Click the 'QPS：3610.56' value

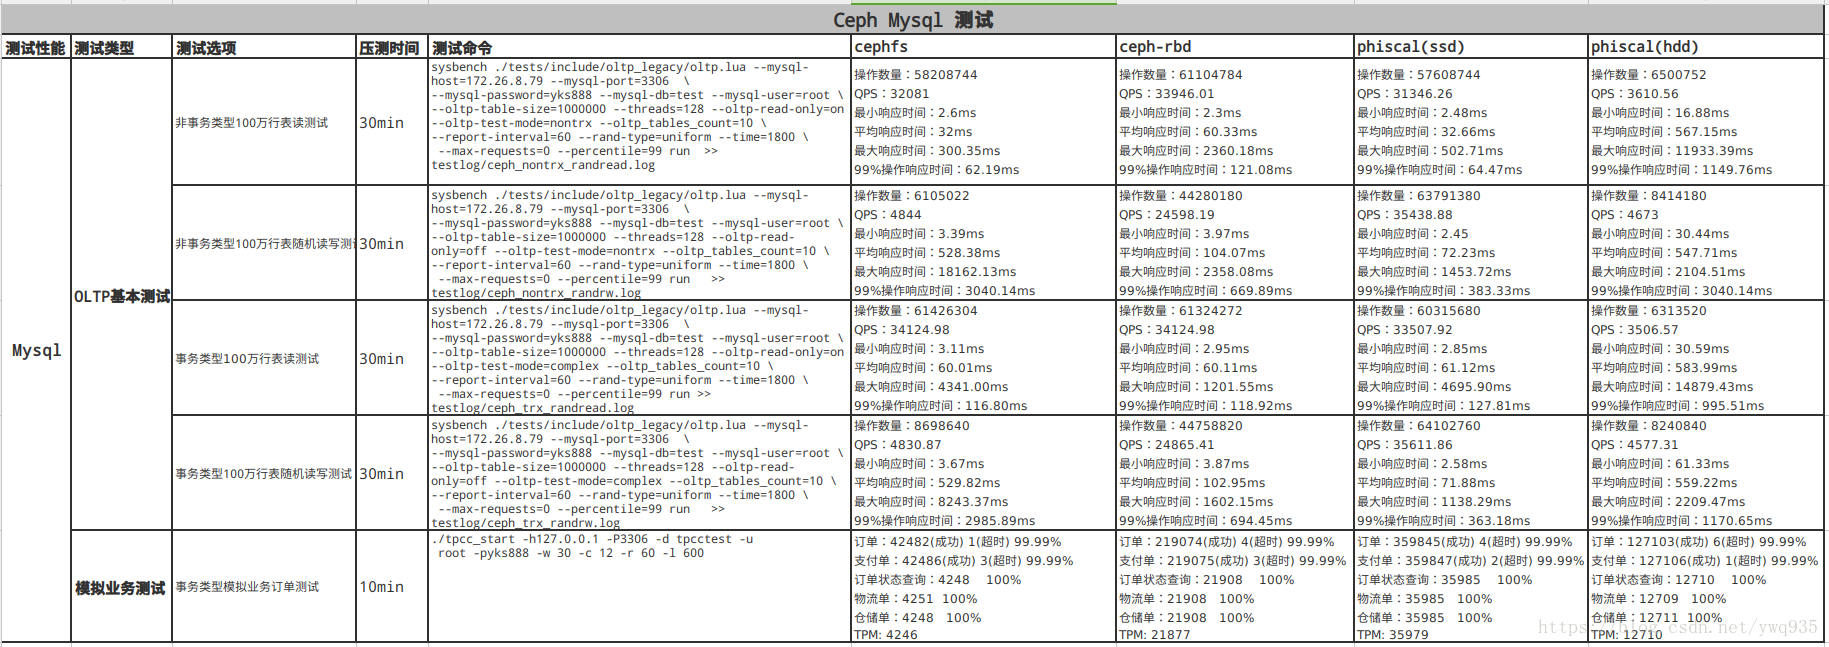click(1635, 94)
